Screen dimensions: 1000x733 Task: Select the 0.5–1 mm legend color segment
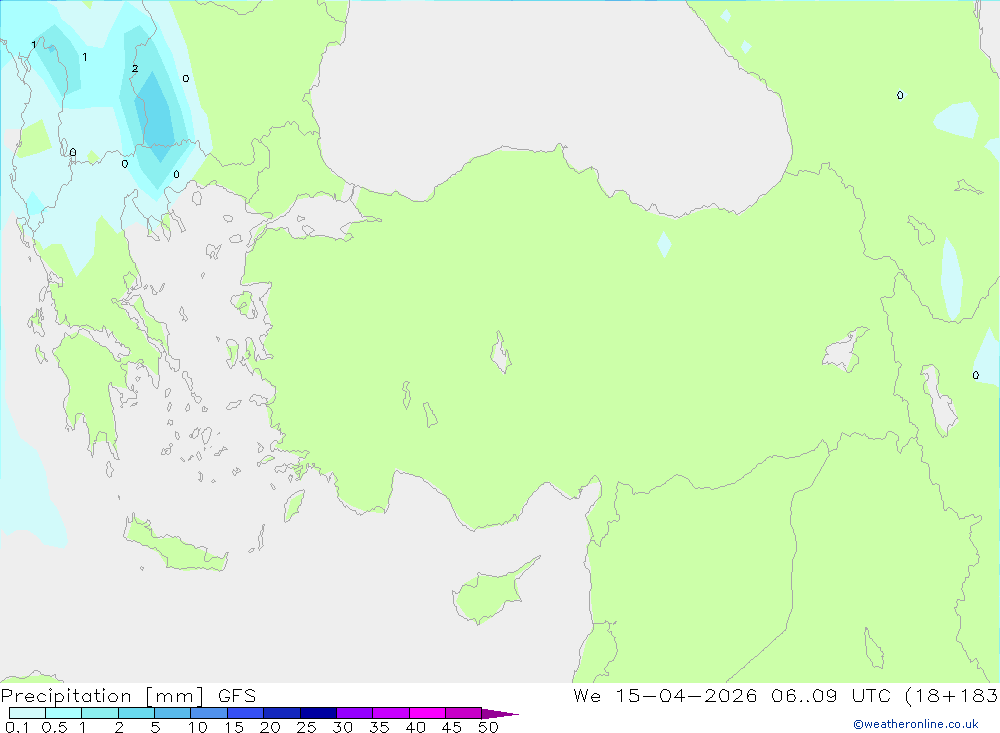point(64,713)
